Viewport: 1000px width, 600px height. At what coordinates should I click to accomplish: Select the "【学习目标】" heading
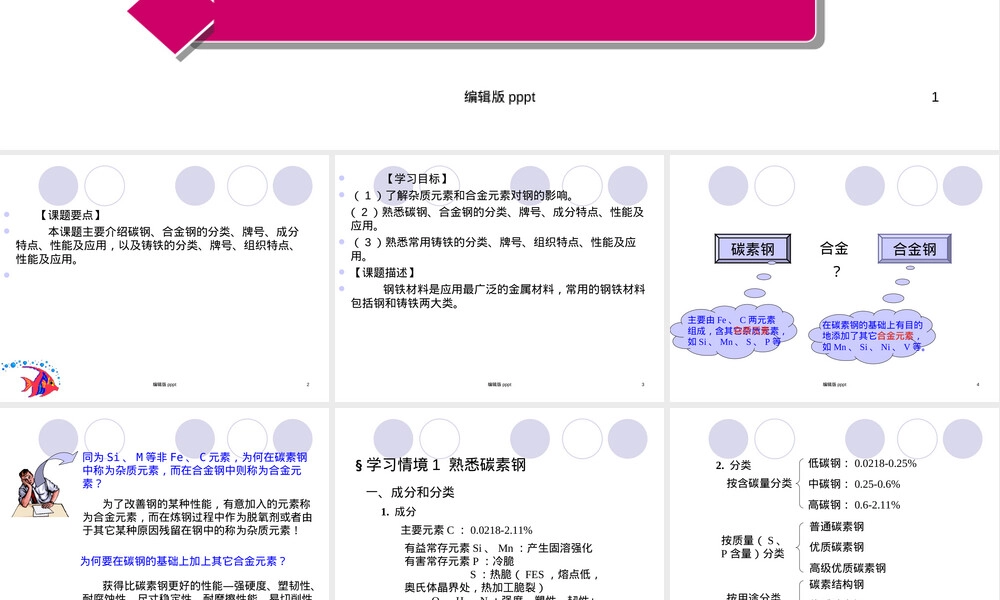click(x=418, y=179)
